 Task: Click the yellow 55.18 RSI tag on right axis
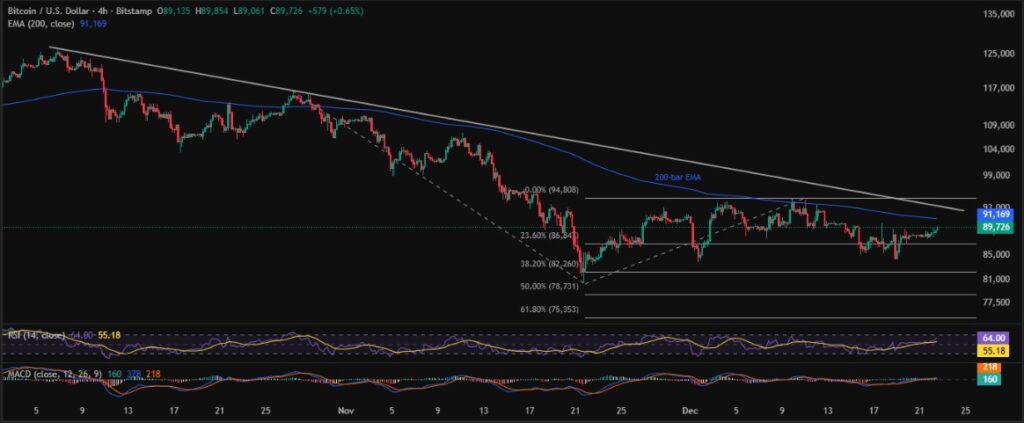tap(993, 352)
